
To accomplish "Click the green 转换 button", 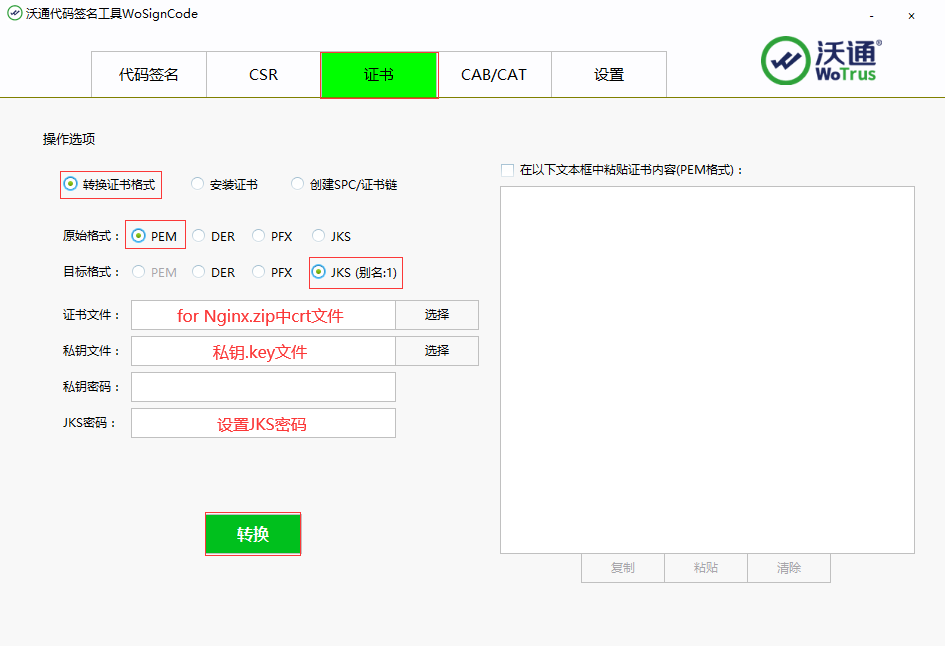I will [x=252, y=533].
